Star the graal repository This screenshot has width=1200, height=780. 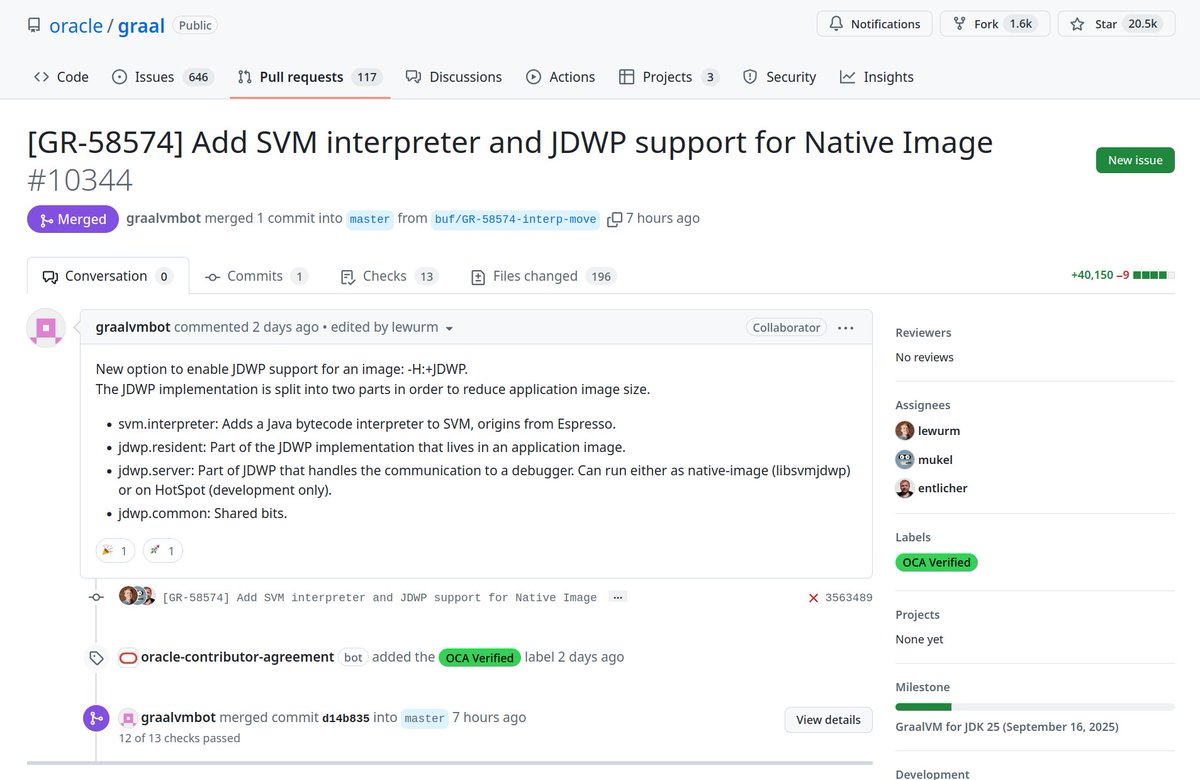pyautogui.click(x=1115, y=24)
